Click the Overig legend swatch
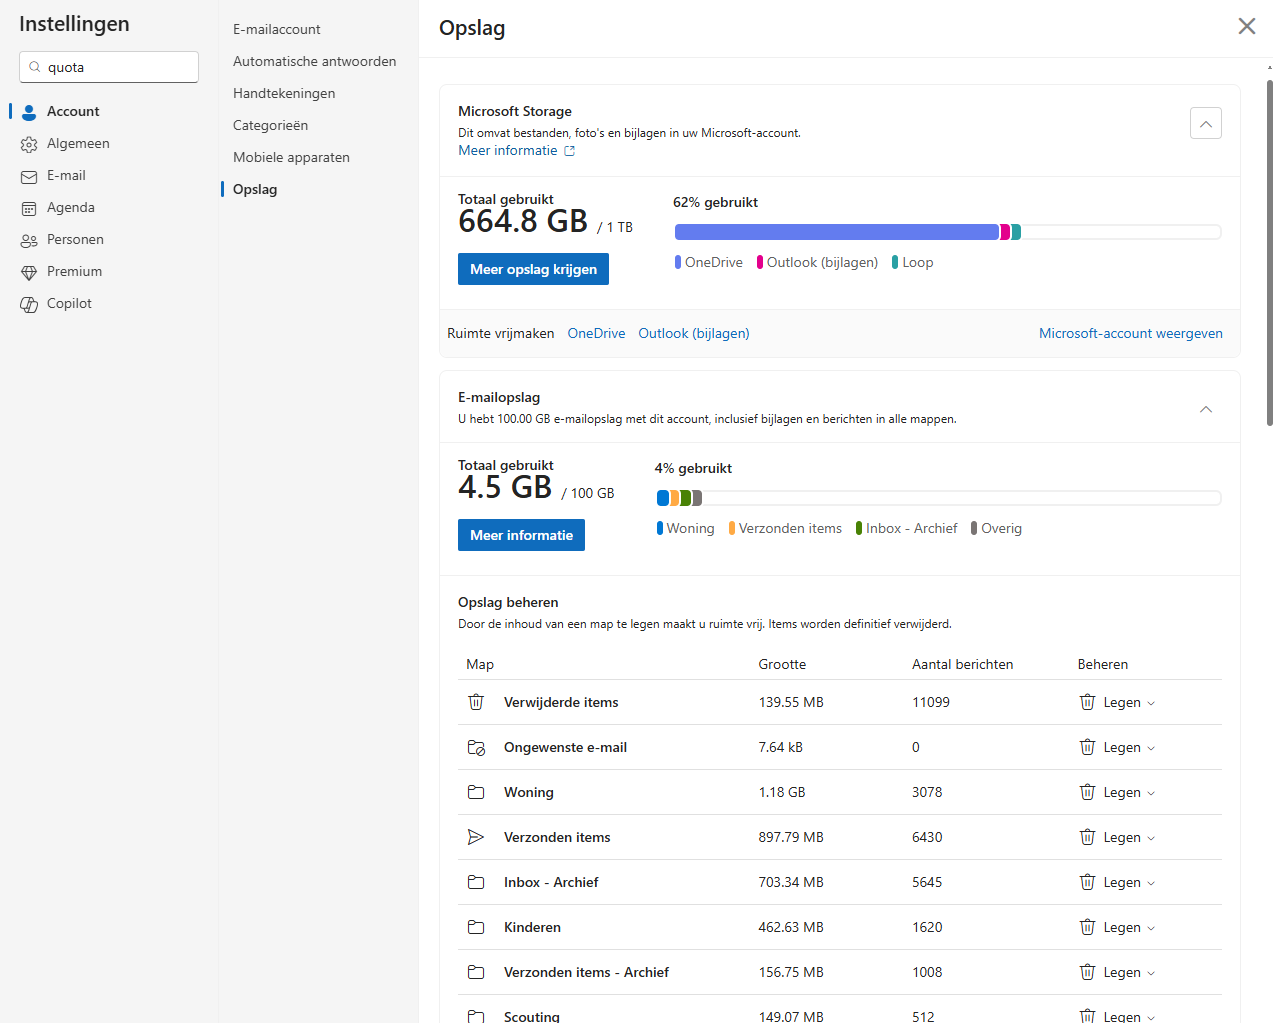This screenshot has height=1023, width=1273. coord(974,528)
